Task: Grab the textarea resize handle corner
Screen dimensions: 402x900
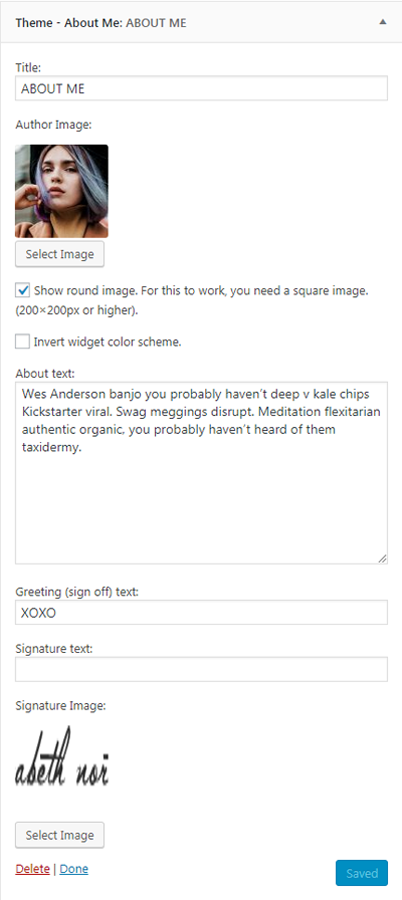Action: point(382,558)
